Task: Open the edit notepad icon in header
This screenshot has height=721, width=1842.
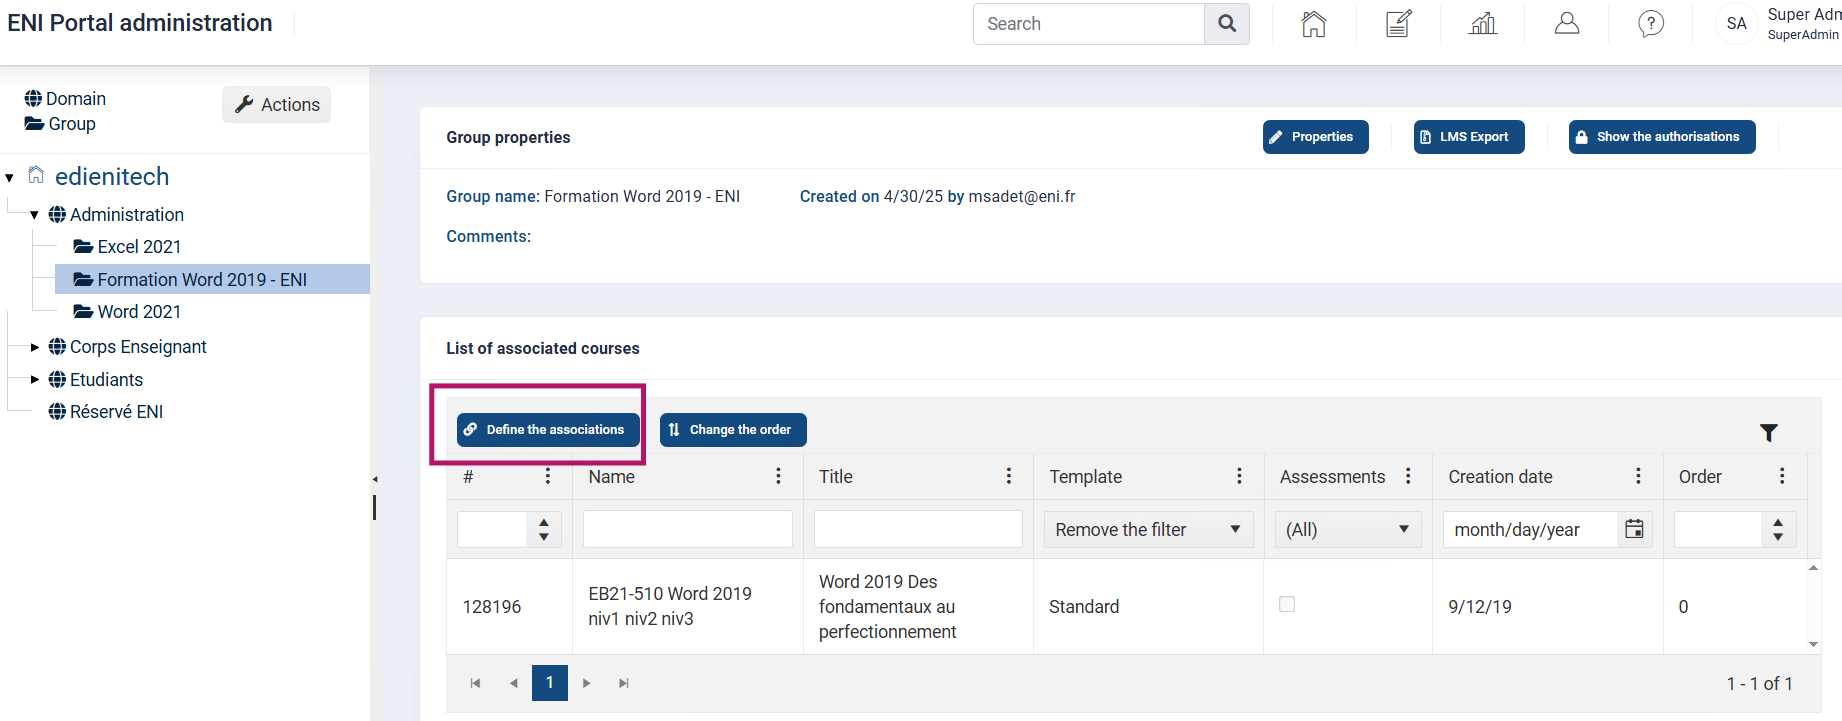Action: tap(1398, 24)
